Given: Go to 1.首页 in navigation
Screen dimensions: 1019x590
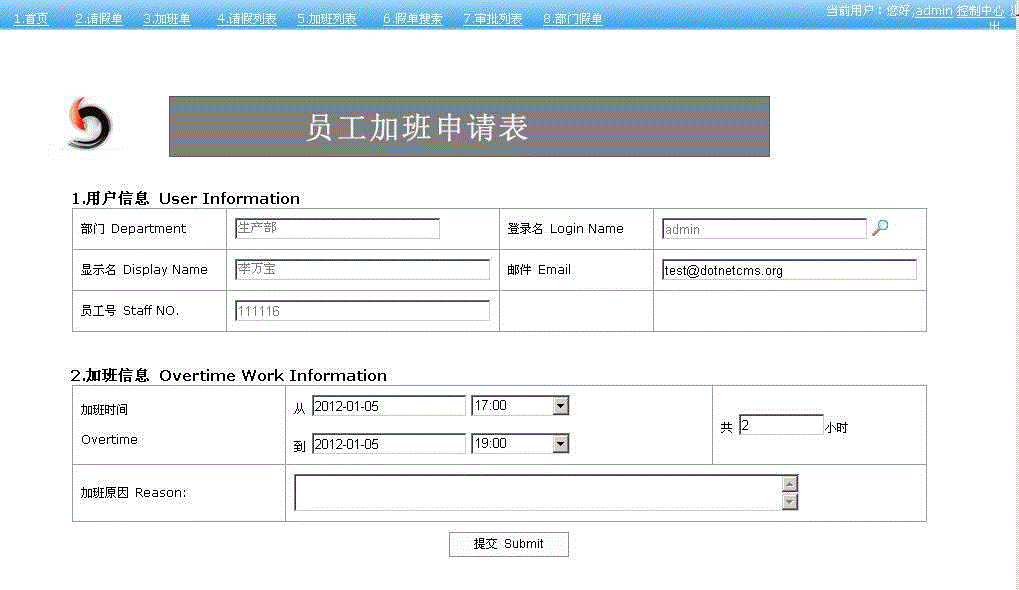Looking at the screenshot, I should (31, 19).
